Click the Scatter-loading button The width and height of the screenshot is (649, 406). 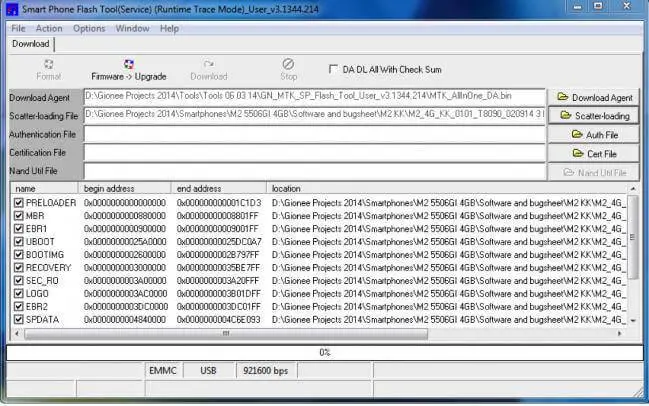[594, 116]
